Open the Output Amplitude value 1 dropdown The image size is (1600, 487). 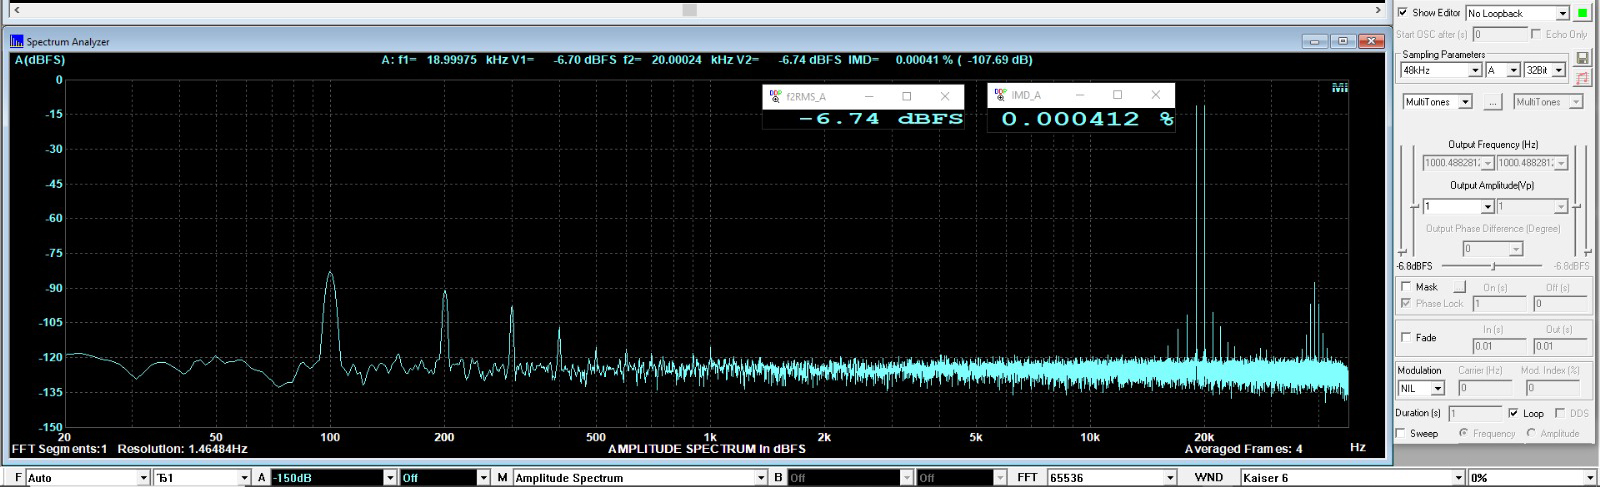pos(1487,207)
